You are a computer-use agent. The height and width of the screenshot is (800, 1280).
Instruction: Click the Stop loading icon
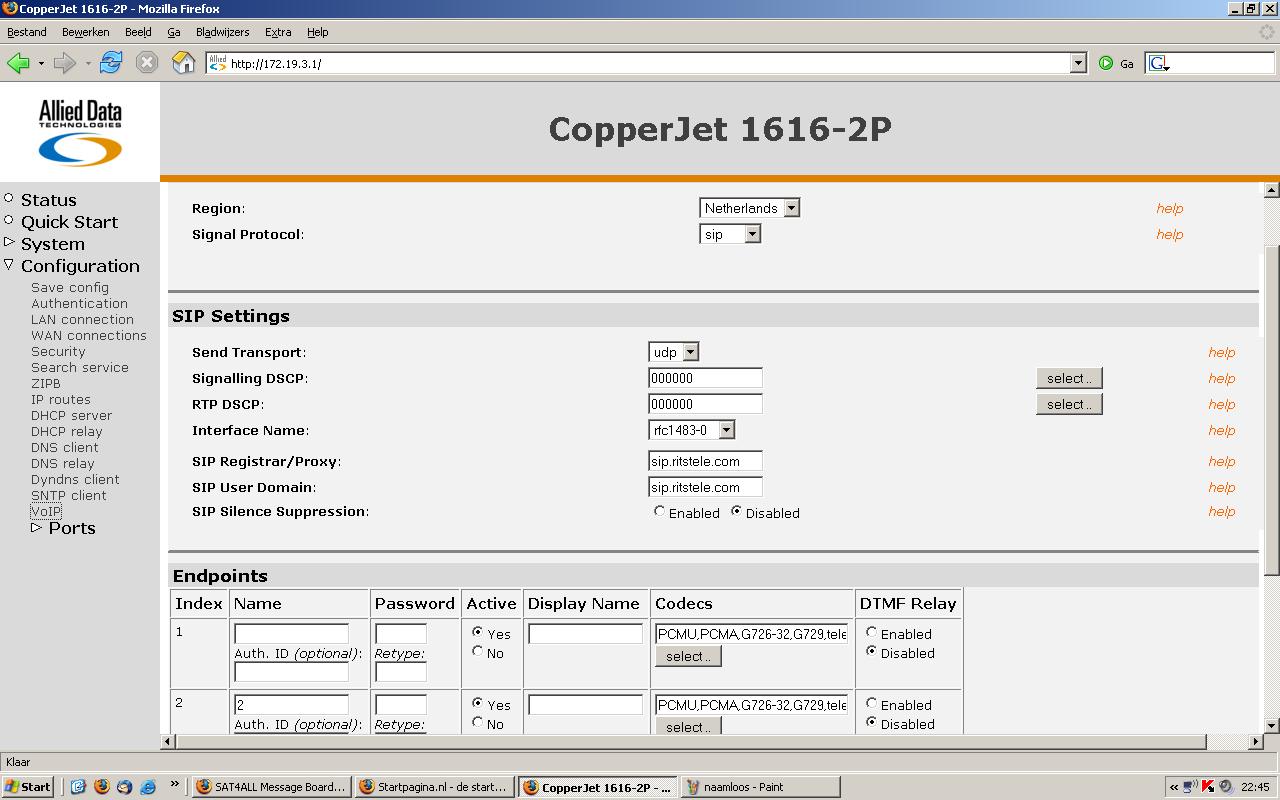147,63
